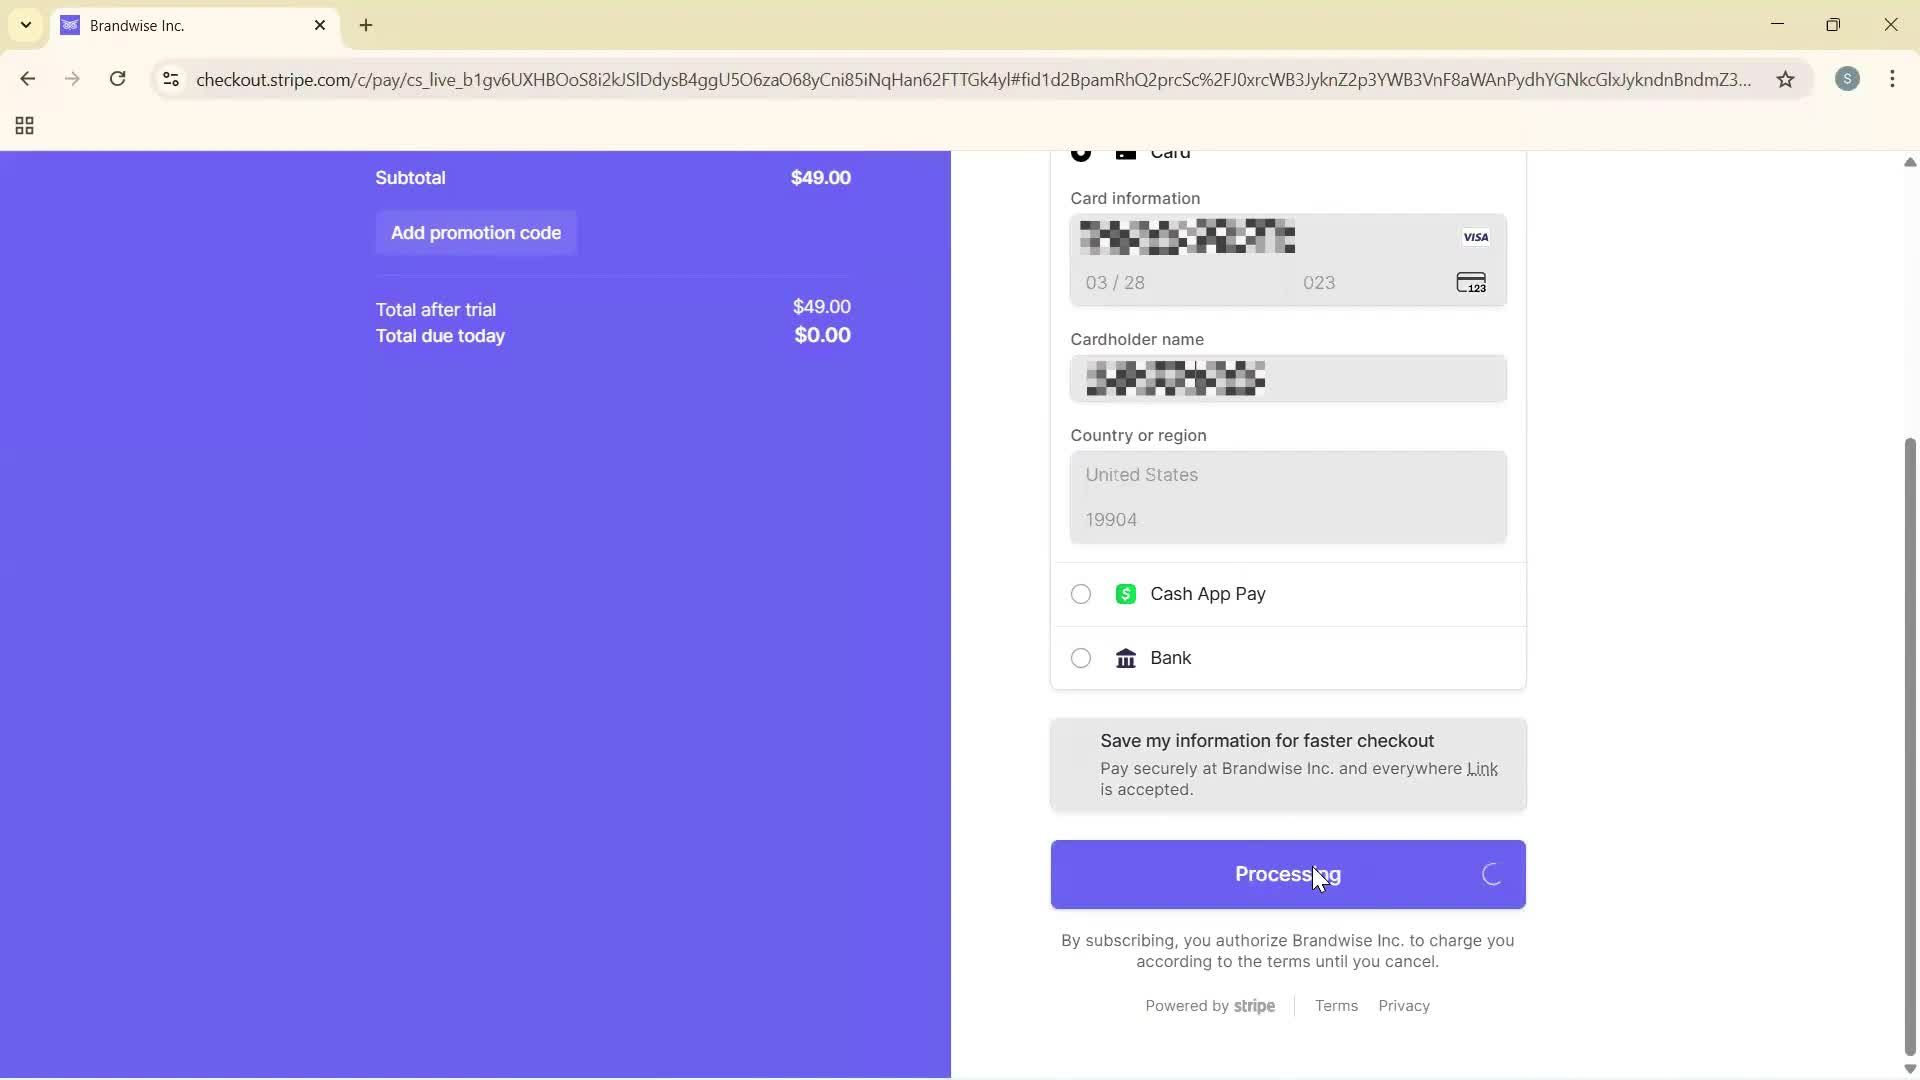Screen dimensions: 1920x1080
Task: Open the browser tab search dropdown
Action: click(x=25, y=25)
